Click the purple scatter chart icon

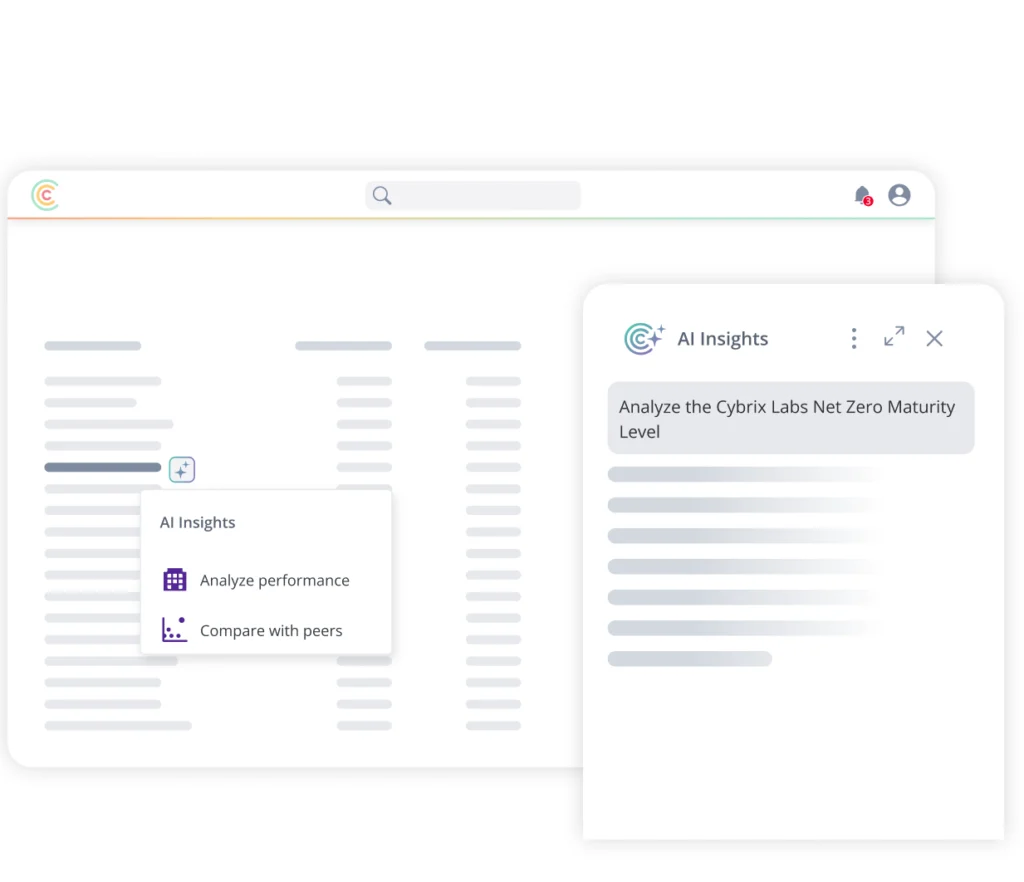click(174, 630)
